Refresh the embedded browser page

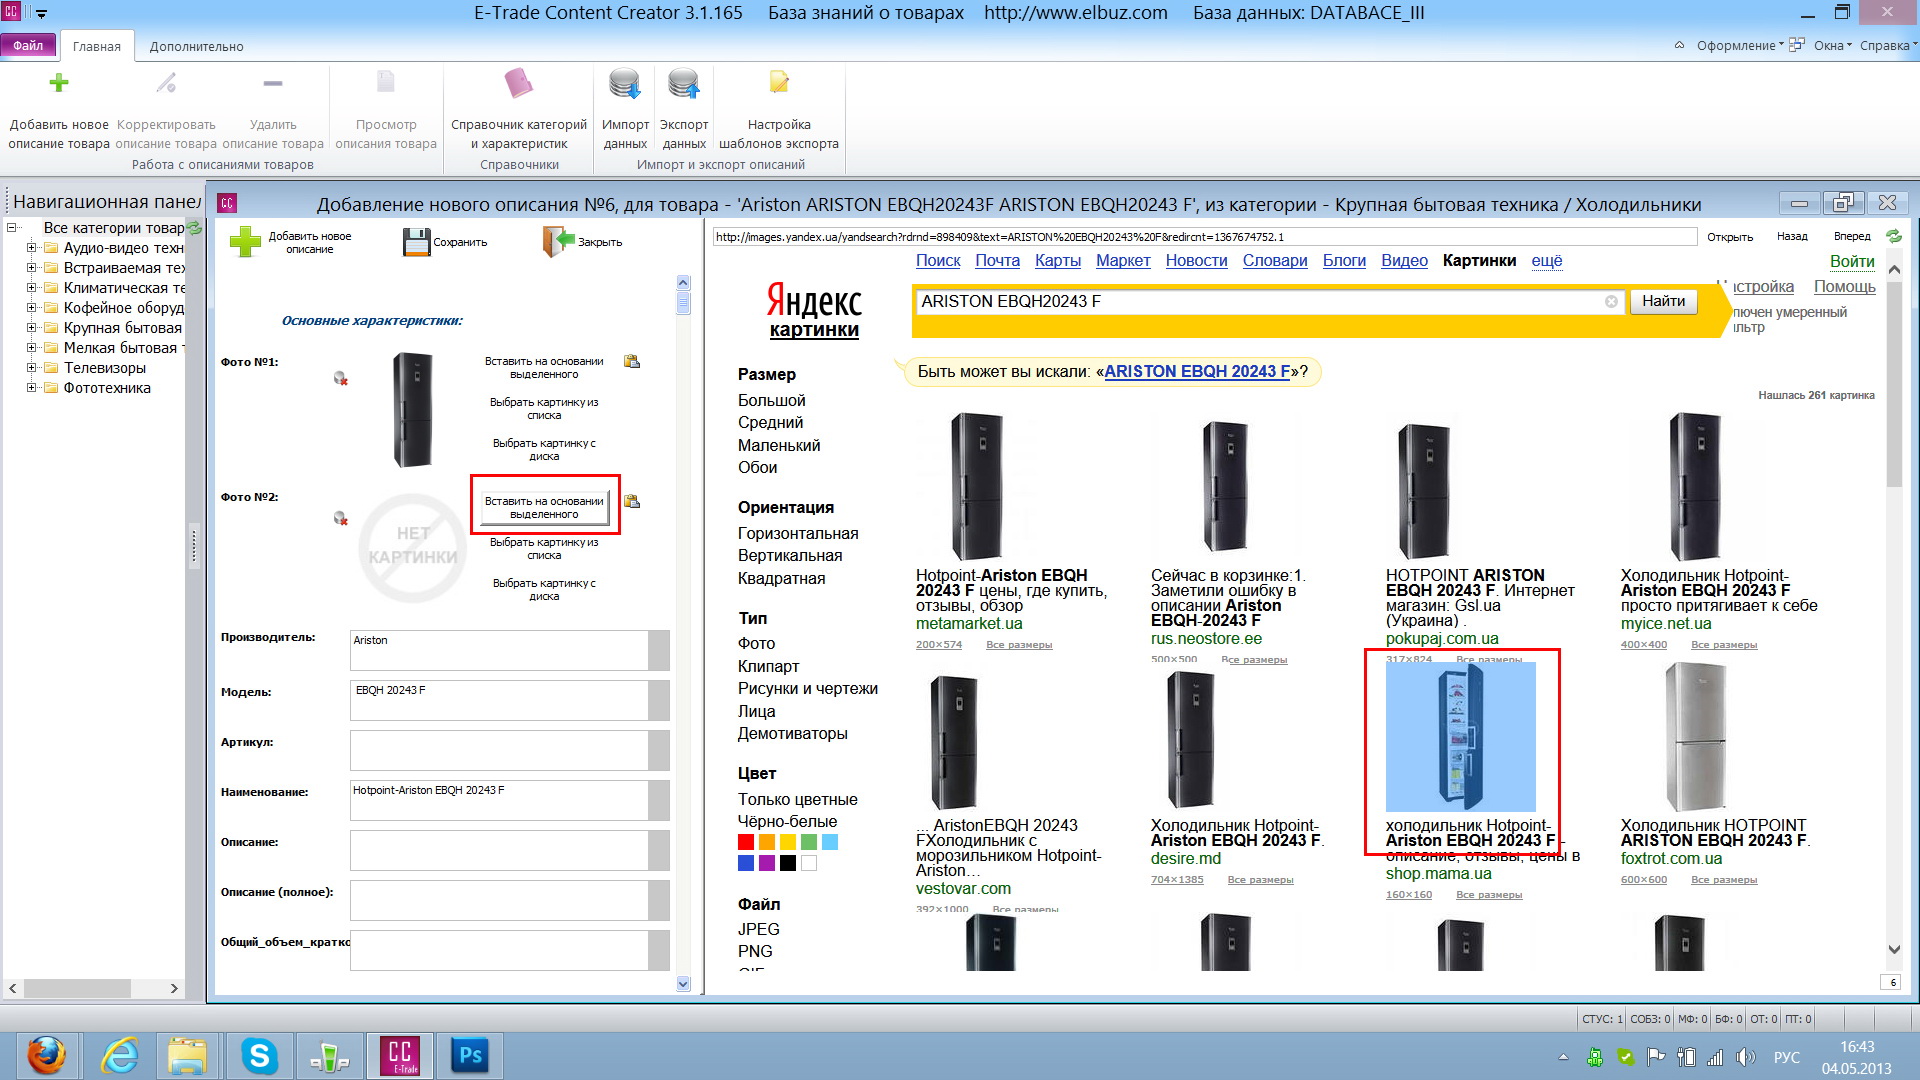[1893, 236]
